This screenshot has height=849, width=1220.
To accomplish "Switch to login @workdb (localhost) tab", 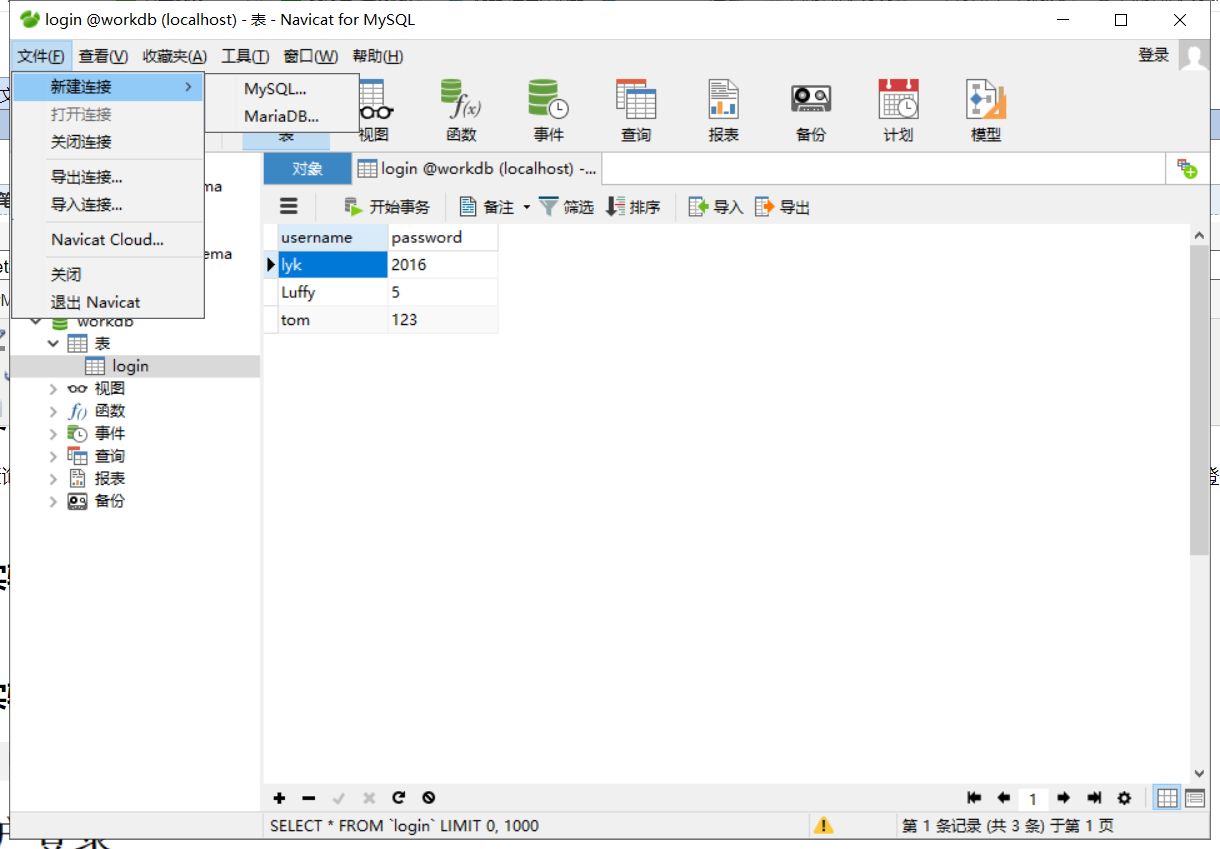I will point(477,169).
